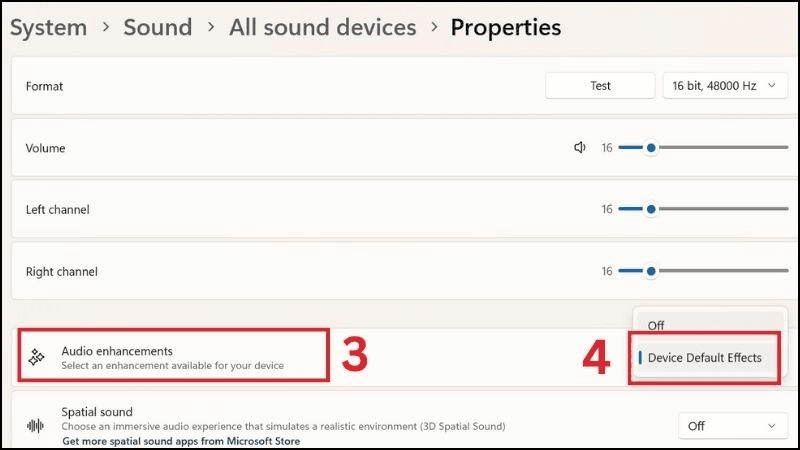Click the Spatial sound row title
Image resolution: width=800 pixels, height=450 pixels.
(x=97, y=412)
